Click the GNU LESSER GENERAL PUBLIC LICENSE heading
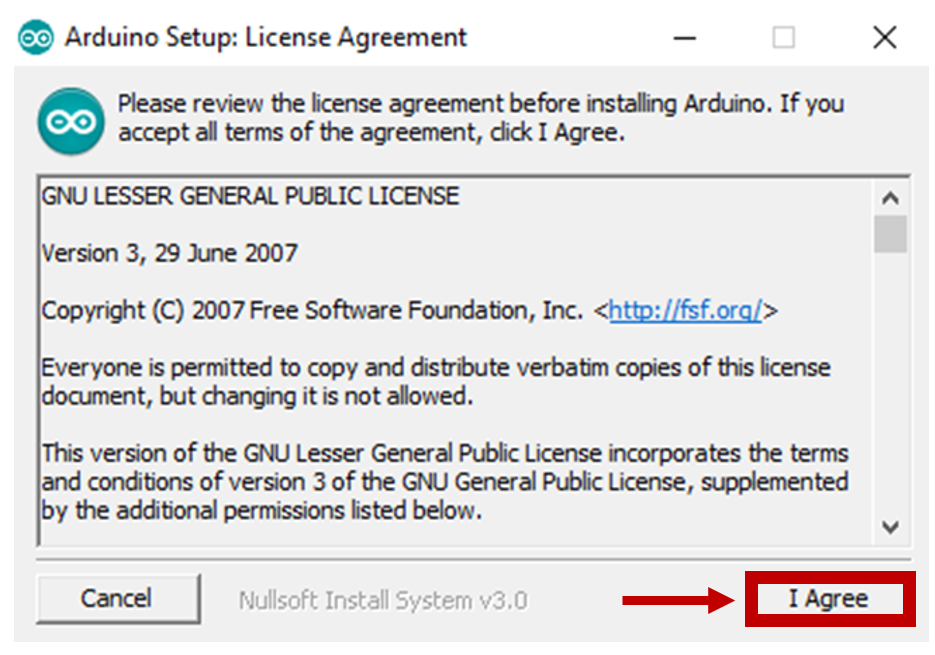This screenshot has width=935, height=655. (x=250, y=196)
